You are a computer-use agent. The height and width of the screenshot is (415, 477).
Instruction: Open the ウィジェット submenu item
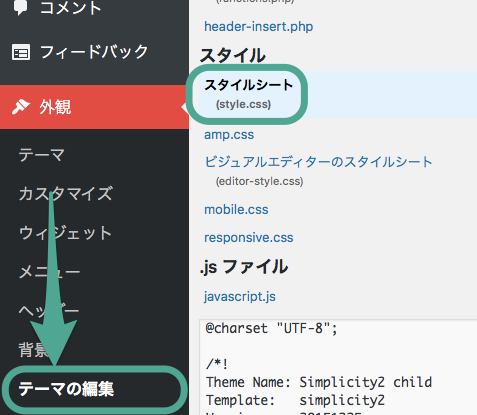click(65, 233)
